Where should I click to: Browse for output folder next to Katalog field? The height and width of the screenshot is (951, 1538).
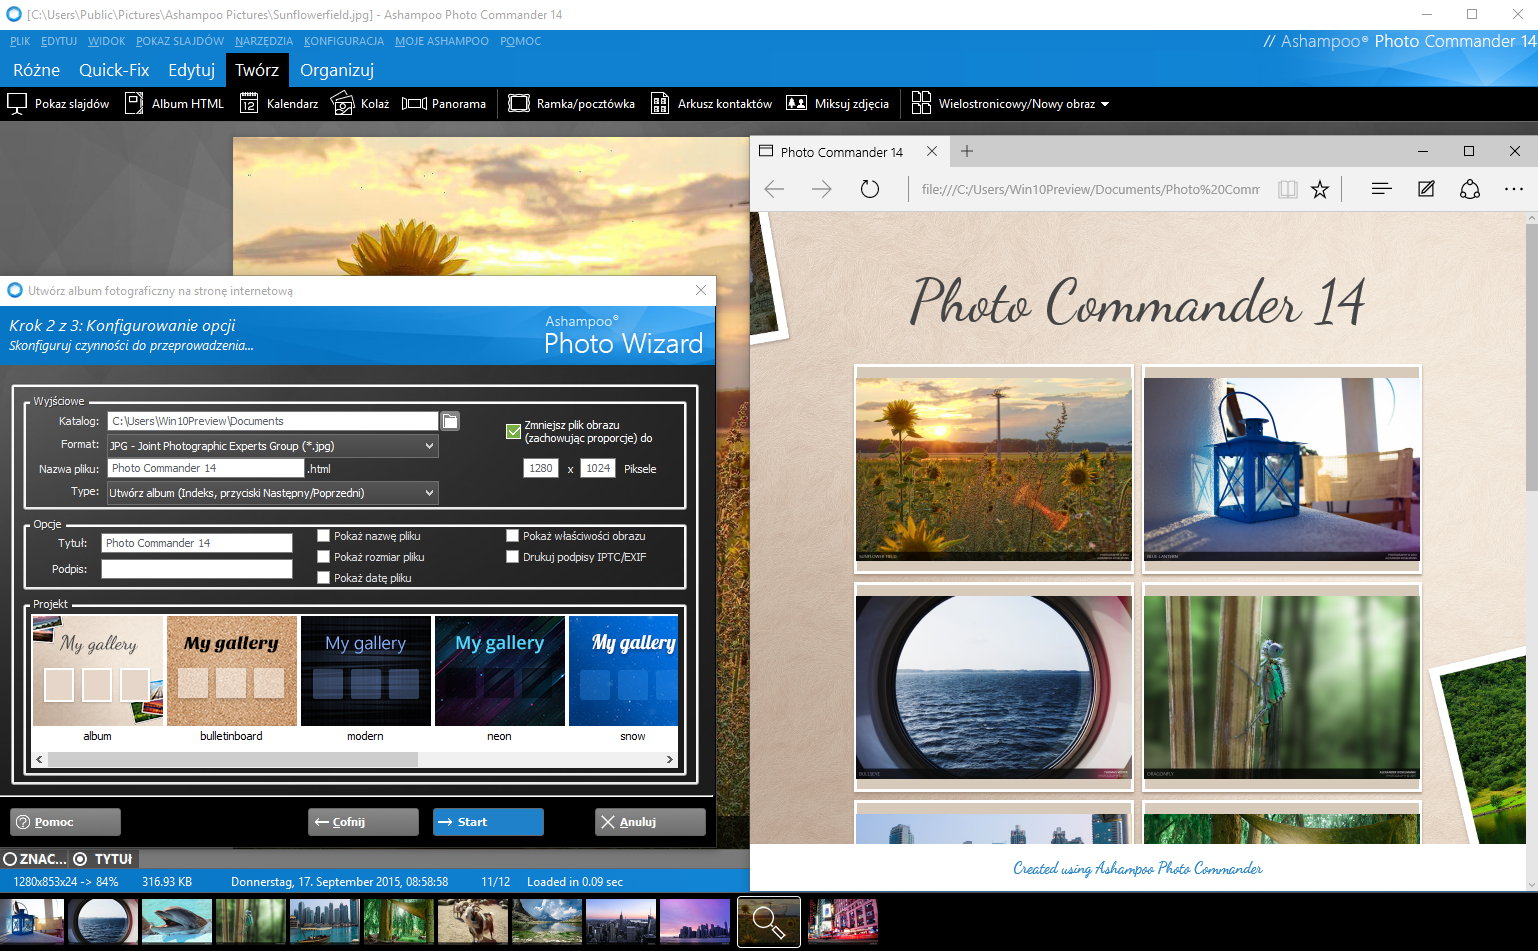click(x=451, y=421)
